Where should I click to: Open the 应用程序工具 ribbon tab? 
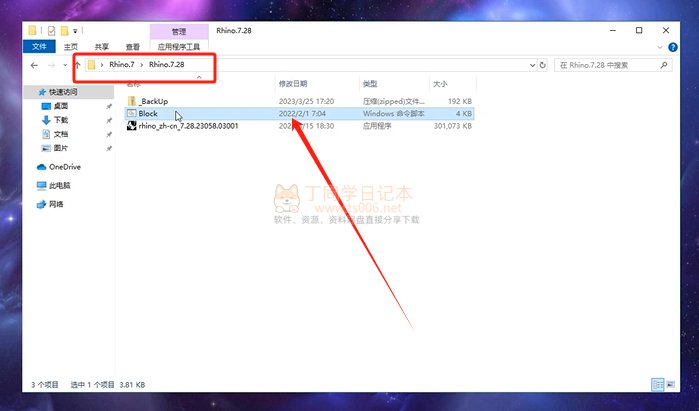179,46
